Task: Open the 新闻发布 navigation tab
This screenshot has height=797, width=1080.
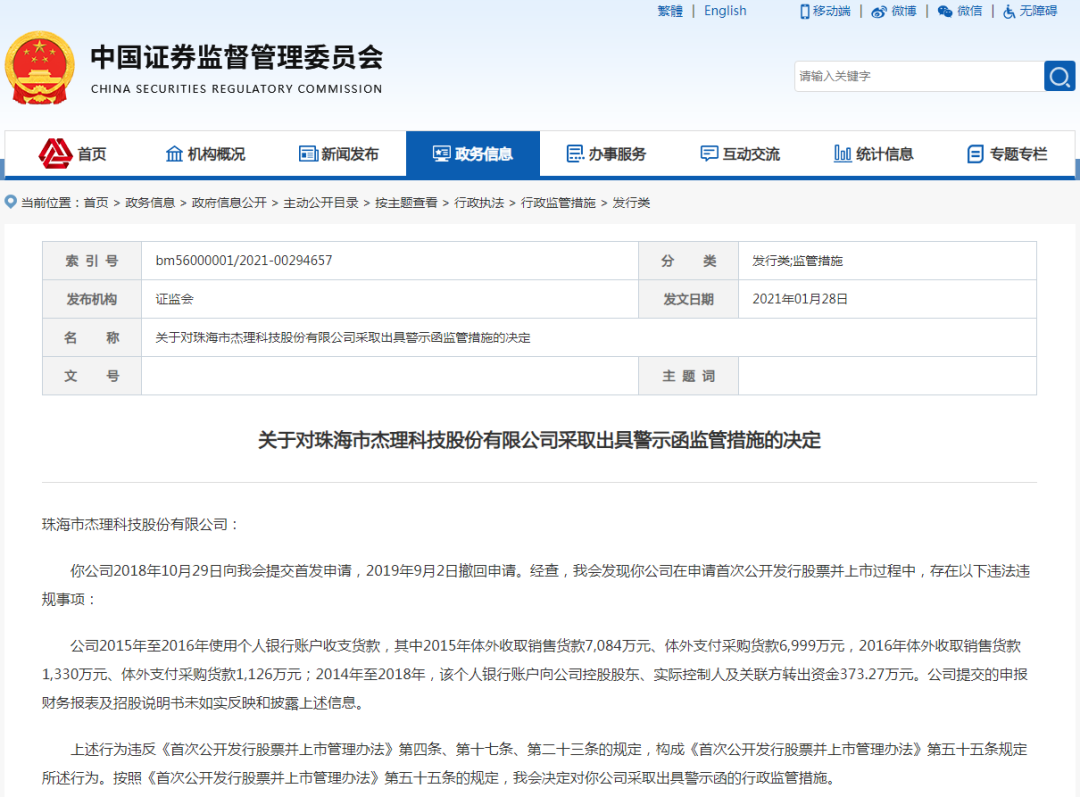Action: pyautogui.click(x=340, y=154)
